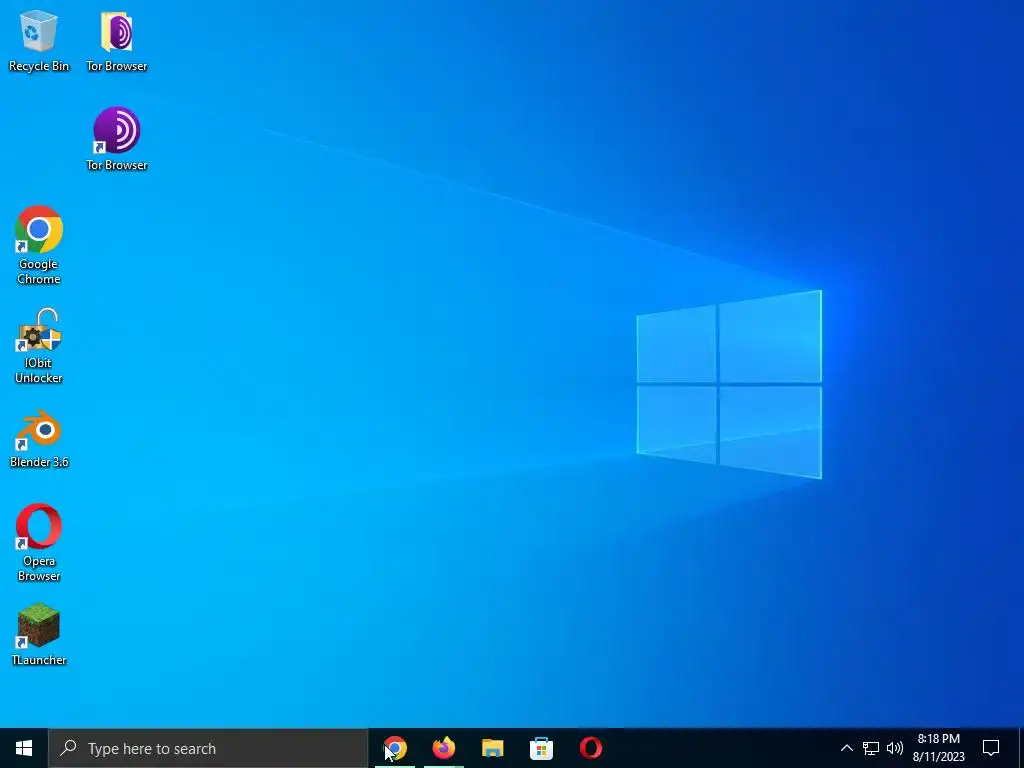The width and height of the screenshot is (1024, 768).
Task: Select the Google Chrome desktop shortcut
Action: click(39, 245)
